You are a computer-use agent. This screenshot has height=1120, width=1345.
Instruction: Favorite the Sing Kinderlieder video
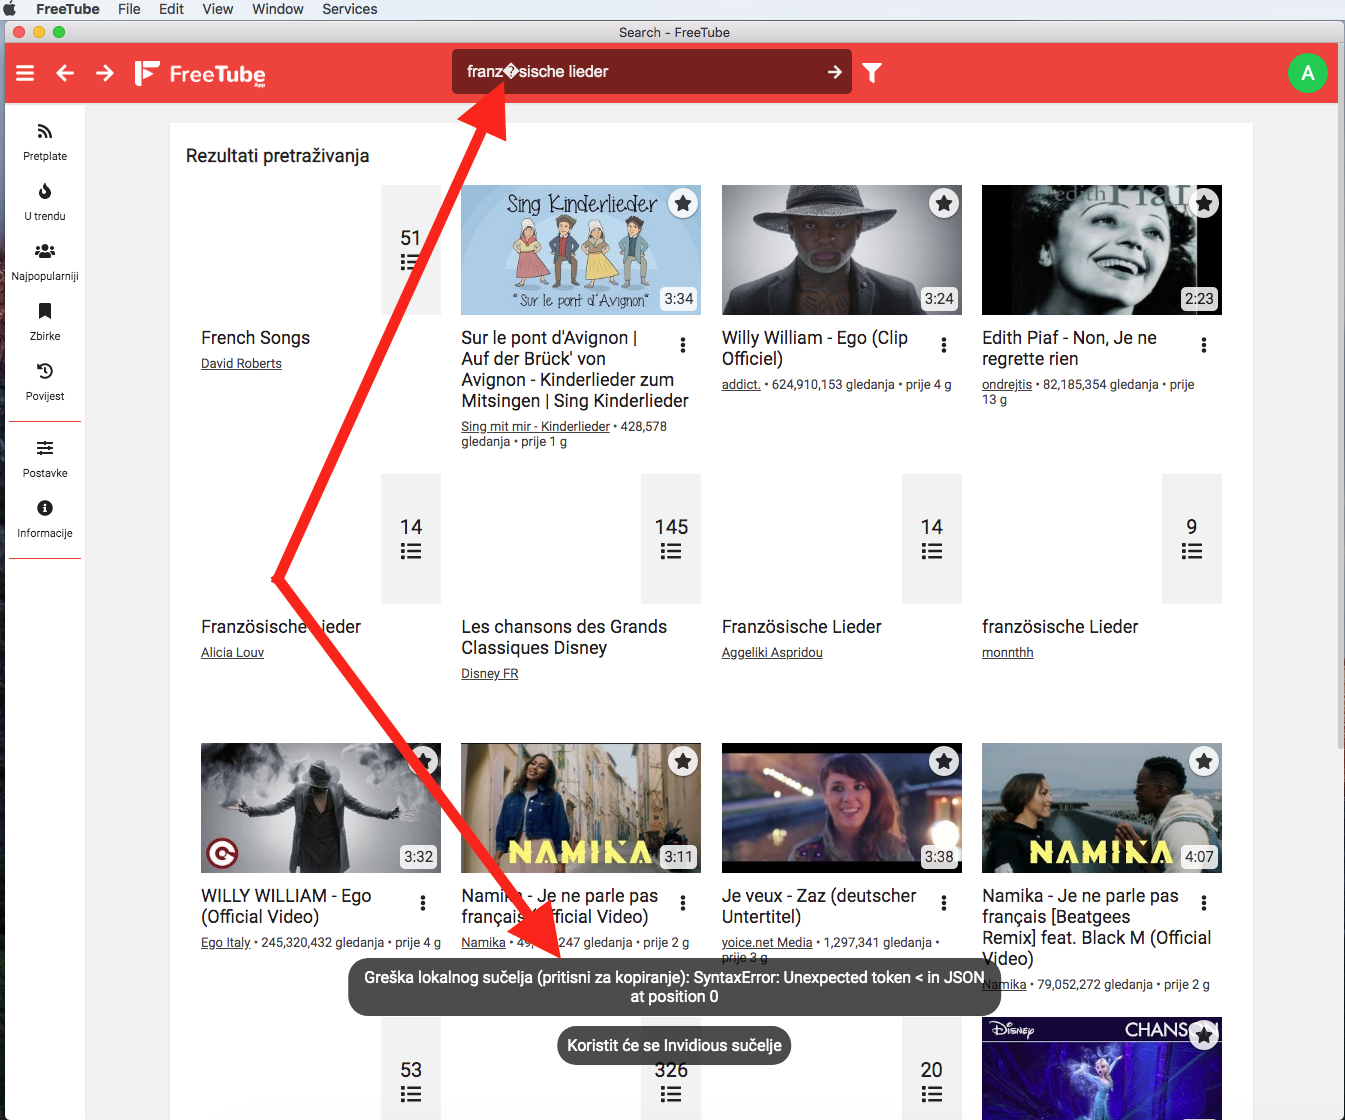click(683, 203)
